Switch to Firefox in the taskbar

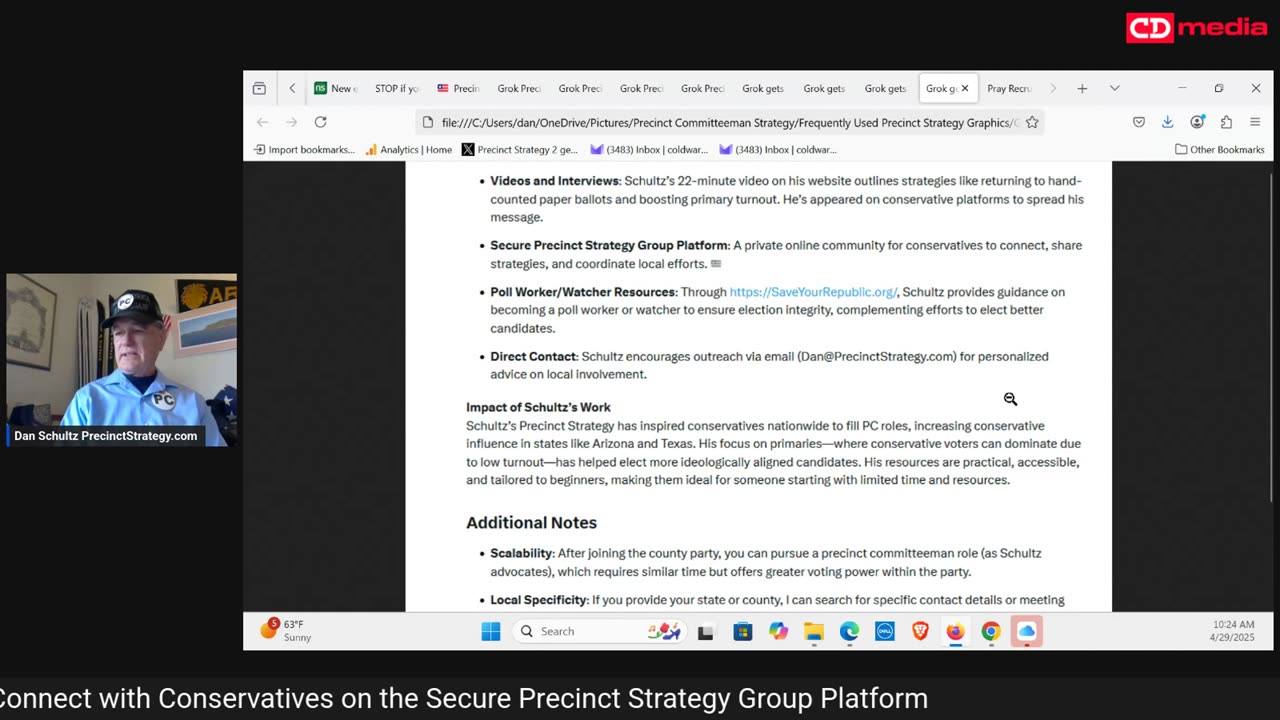pos(955,631)
